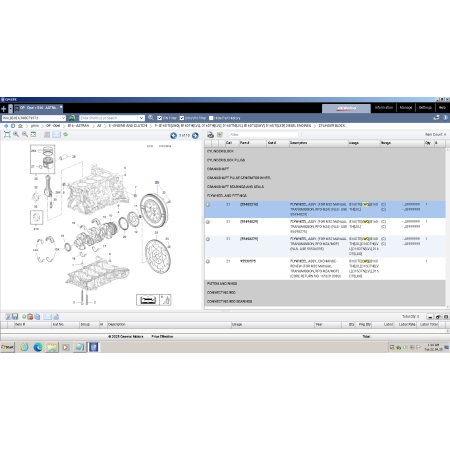Viewport: 450px width, 450px height.
Task: Open the ACDelco tab
Action: [x=346, y=108]
